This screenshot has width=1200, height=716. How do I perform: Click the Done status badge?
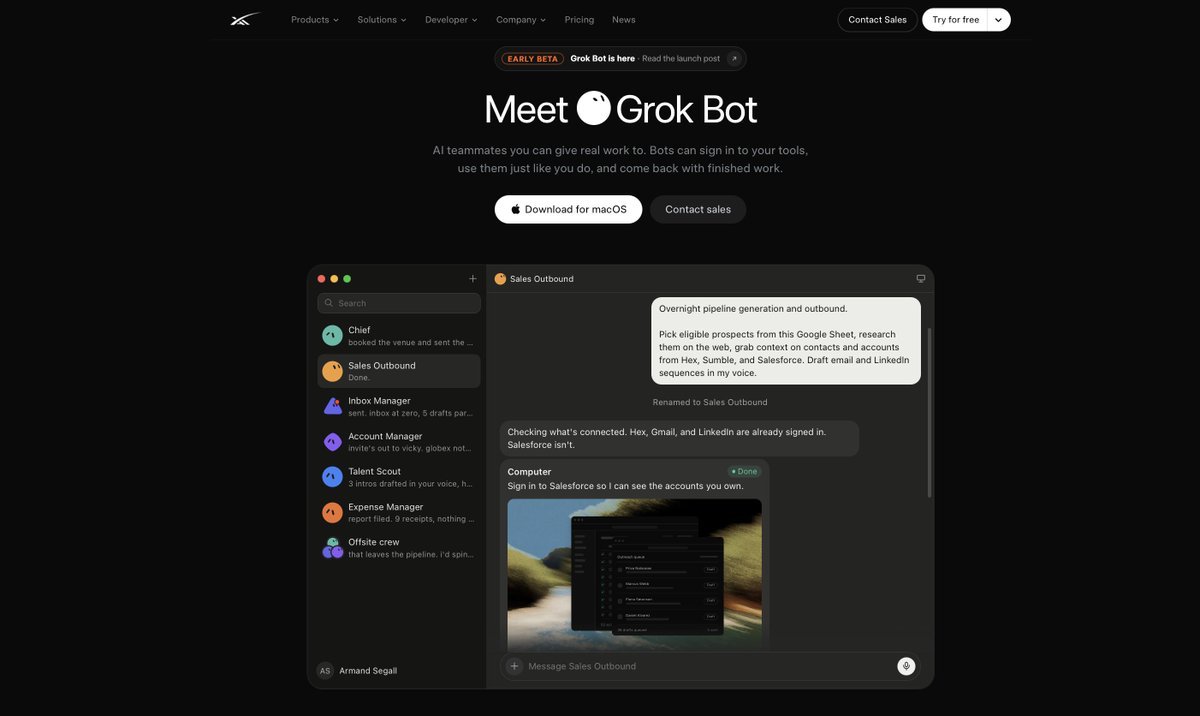pyautogui.click(x=744, y=471)
